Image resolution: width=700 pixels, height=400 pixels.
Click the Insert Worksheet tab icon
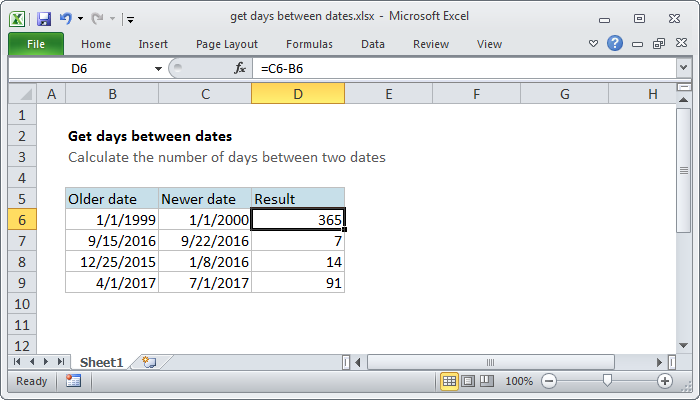pyautogui.click(x=148, y=361)
